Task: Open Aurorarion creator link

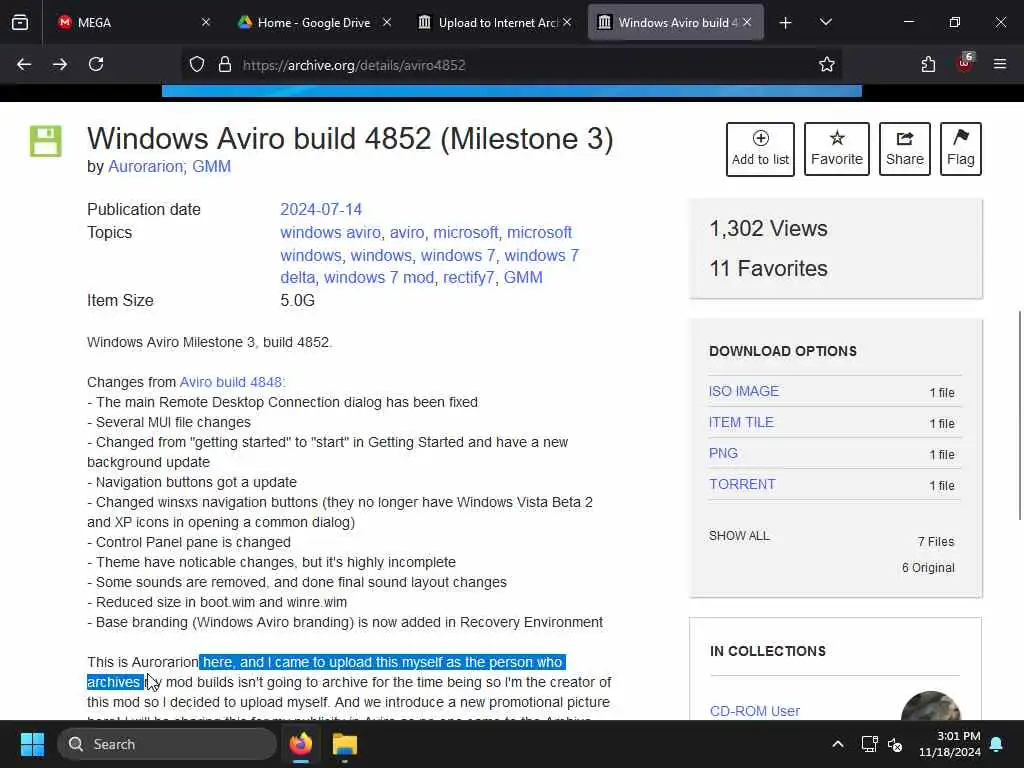Action: pyautogui.click(x=146, y=167)
